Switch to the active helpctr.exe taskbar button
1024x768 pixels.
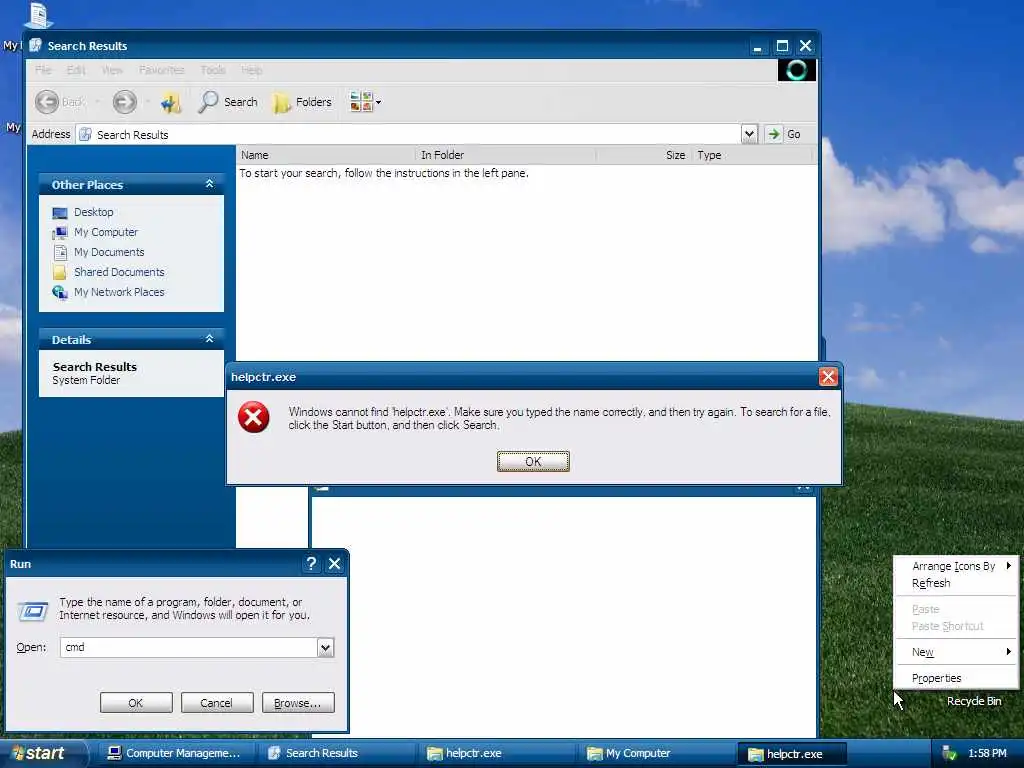click(x=792, y=754)
